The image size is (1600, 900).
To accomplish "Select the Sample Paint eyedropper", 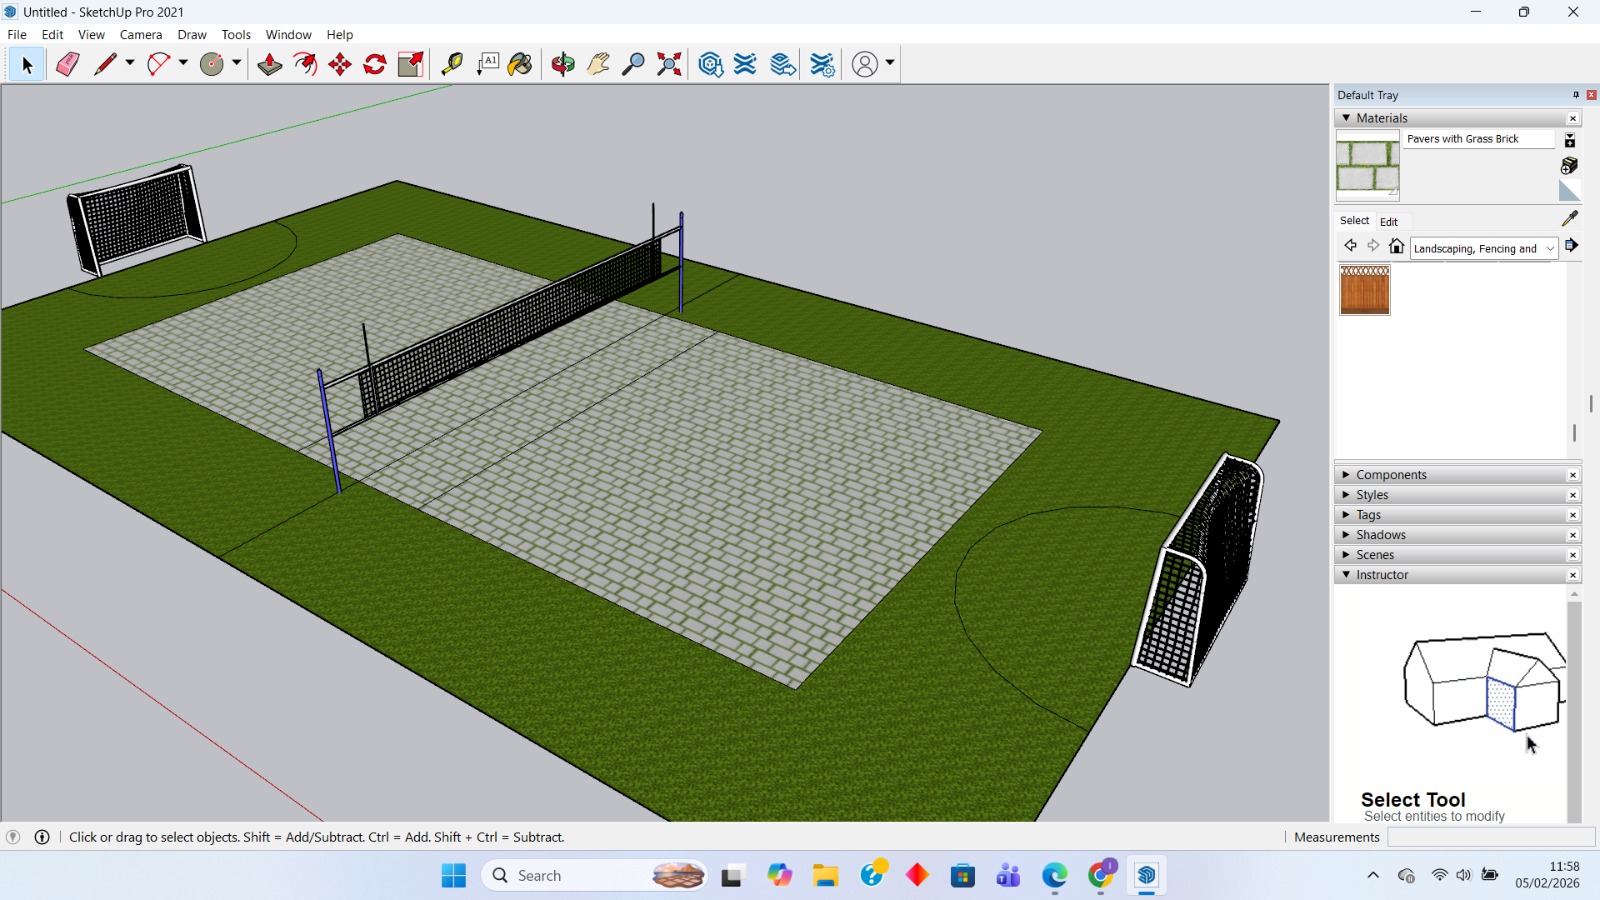I will coord(1570,218).
